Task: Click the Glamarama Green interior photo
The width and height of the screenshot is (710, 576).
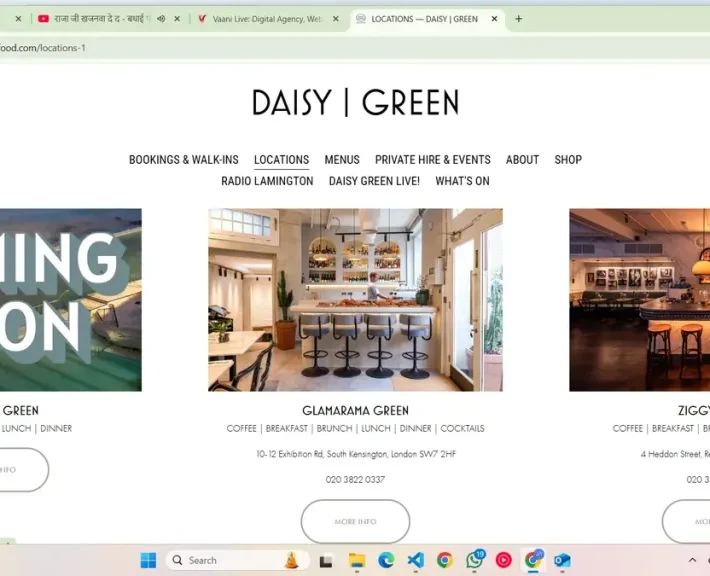Action: point(355,300)
